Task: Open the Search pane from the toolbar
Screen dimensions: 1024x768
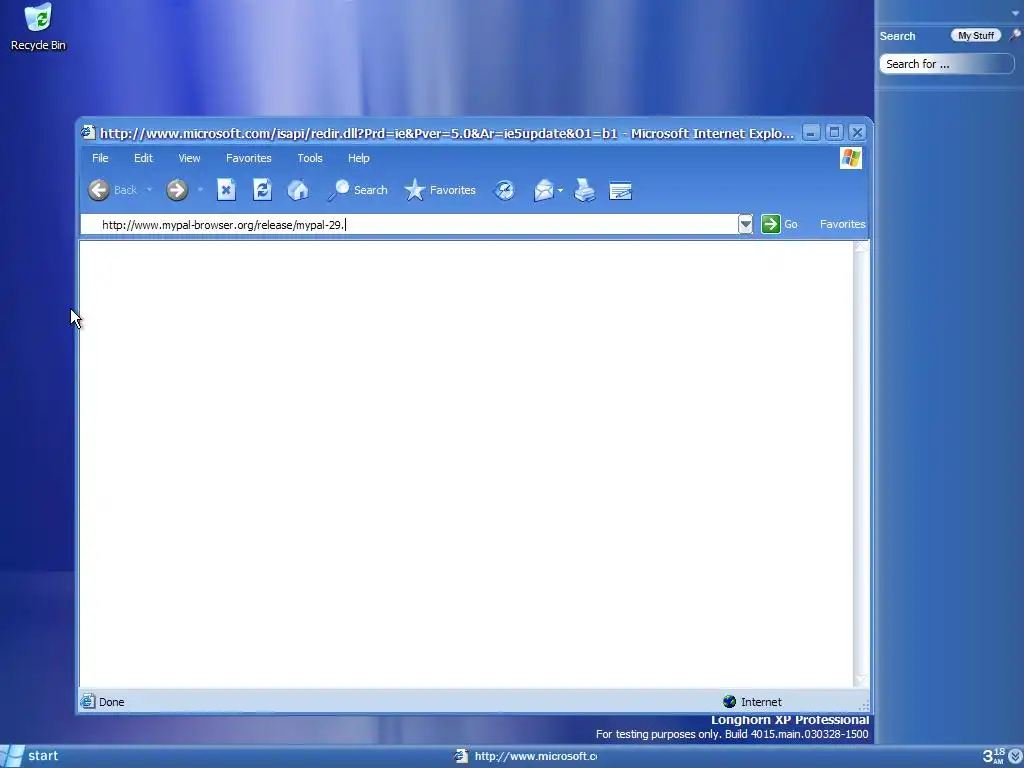Action: (358, 190)
